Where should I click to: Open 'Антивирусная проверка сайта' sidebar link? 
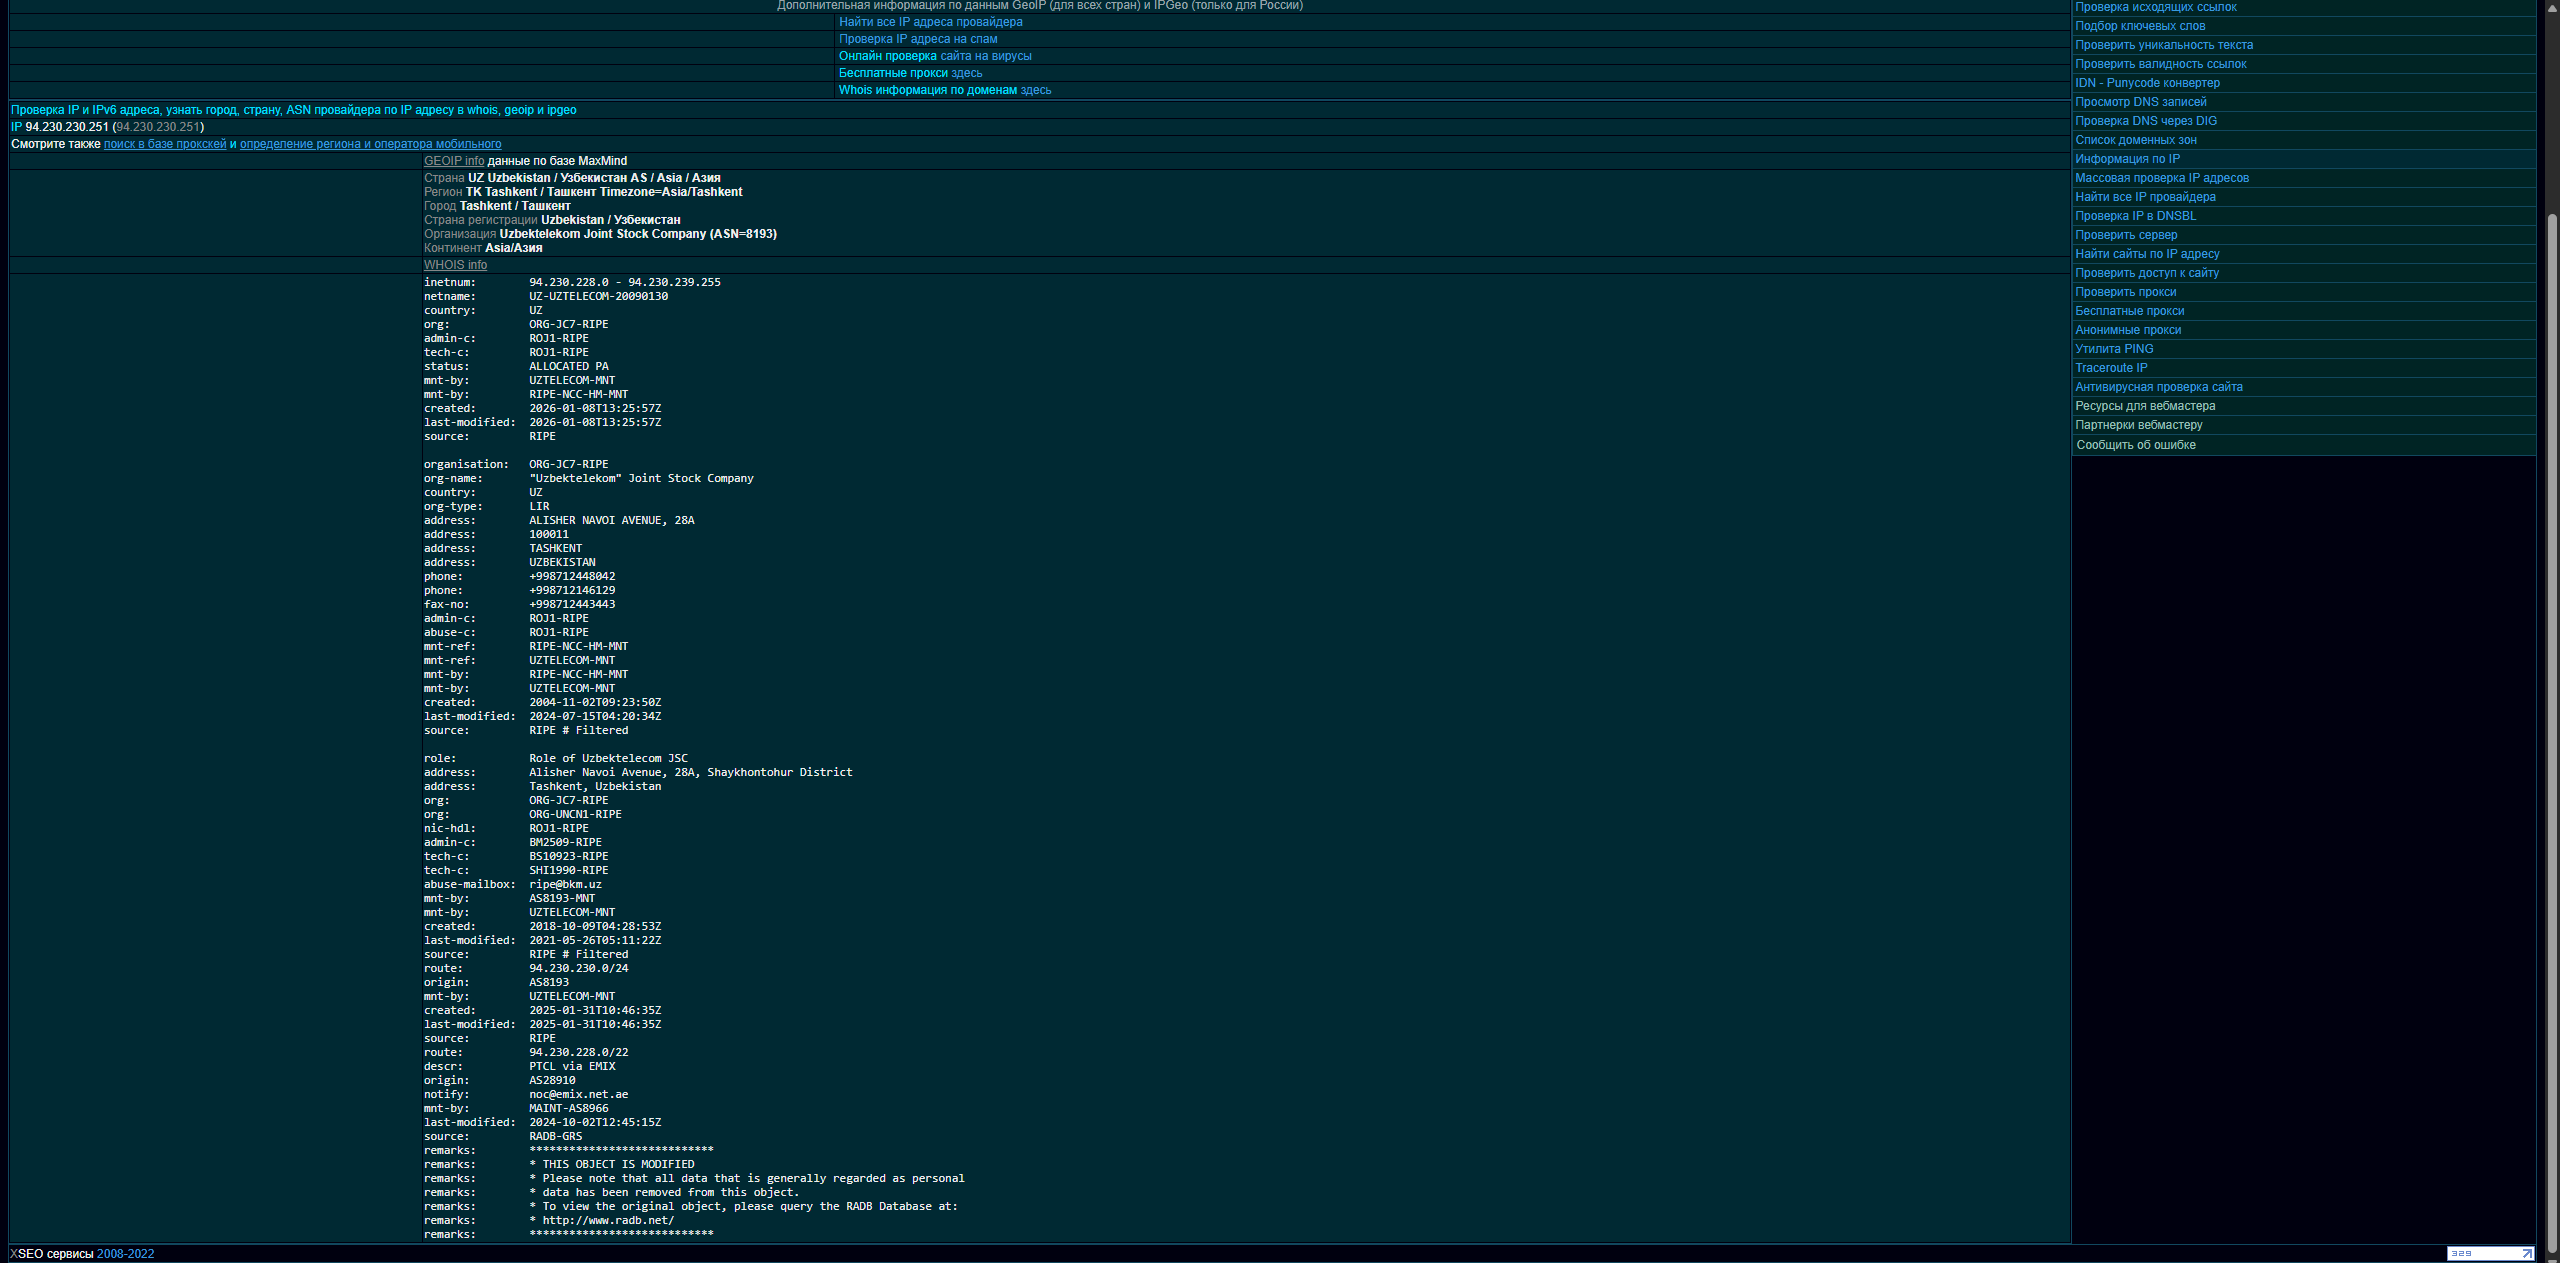click(2158, 387)
